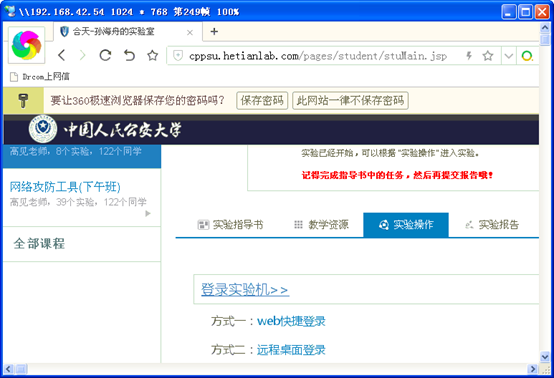Select the 合天-孙海舟的实验室 tab
This screenshot has width=554, height=378.
pos(128,32)
